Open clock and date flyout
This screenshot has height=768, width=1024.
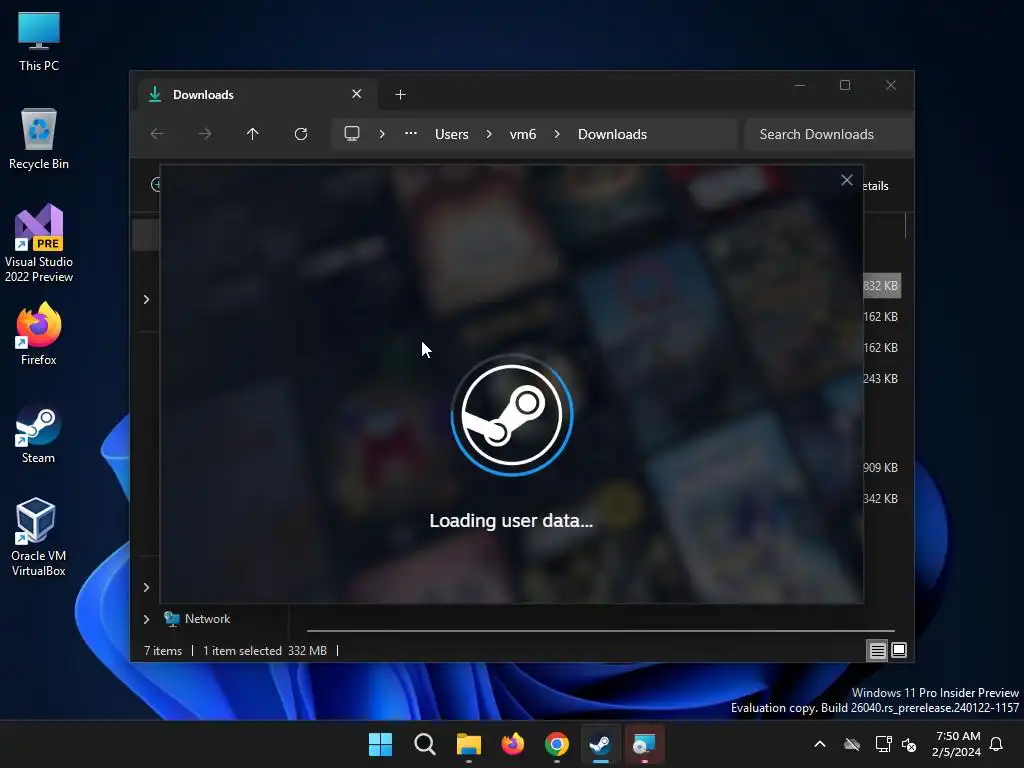pyautogui.click(x=957, y=744)
